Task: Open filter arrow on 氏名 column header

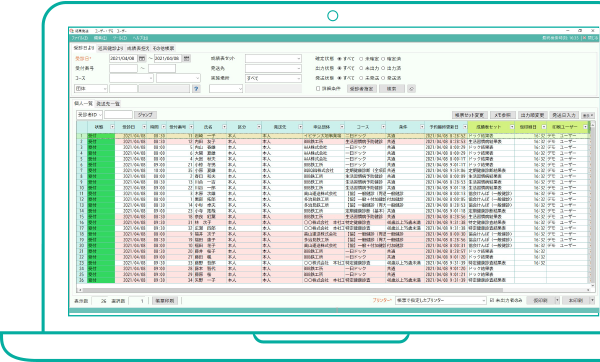Action: point(223,127)
